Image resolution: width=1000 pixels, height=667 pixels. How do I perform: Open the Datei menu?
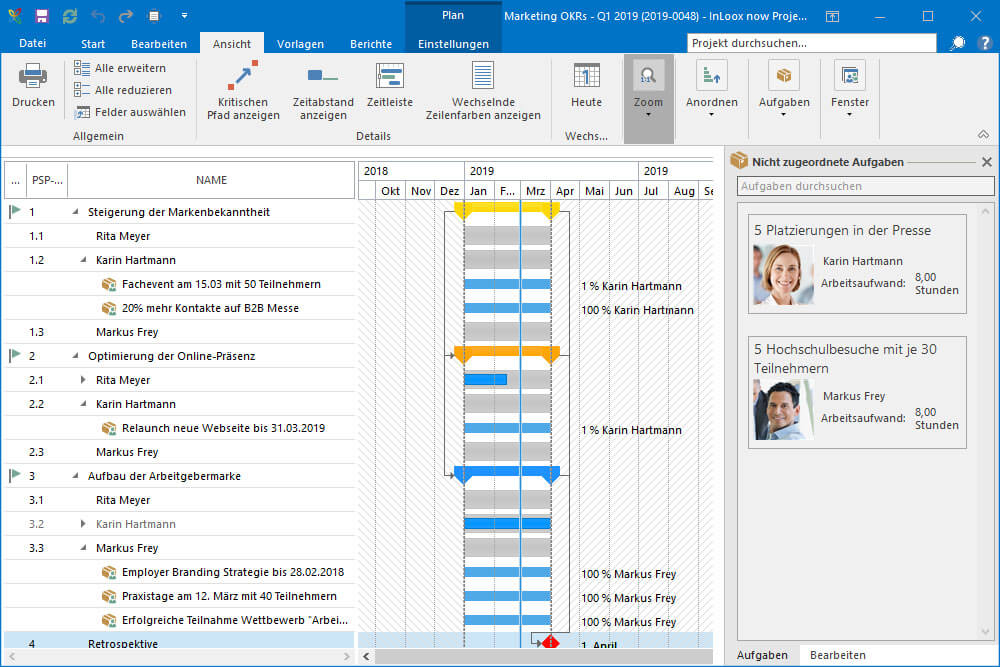tap(33, 43)
